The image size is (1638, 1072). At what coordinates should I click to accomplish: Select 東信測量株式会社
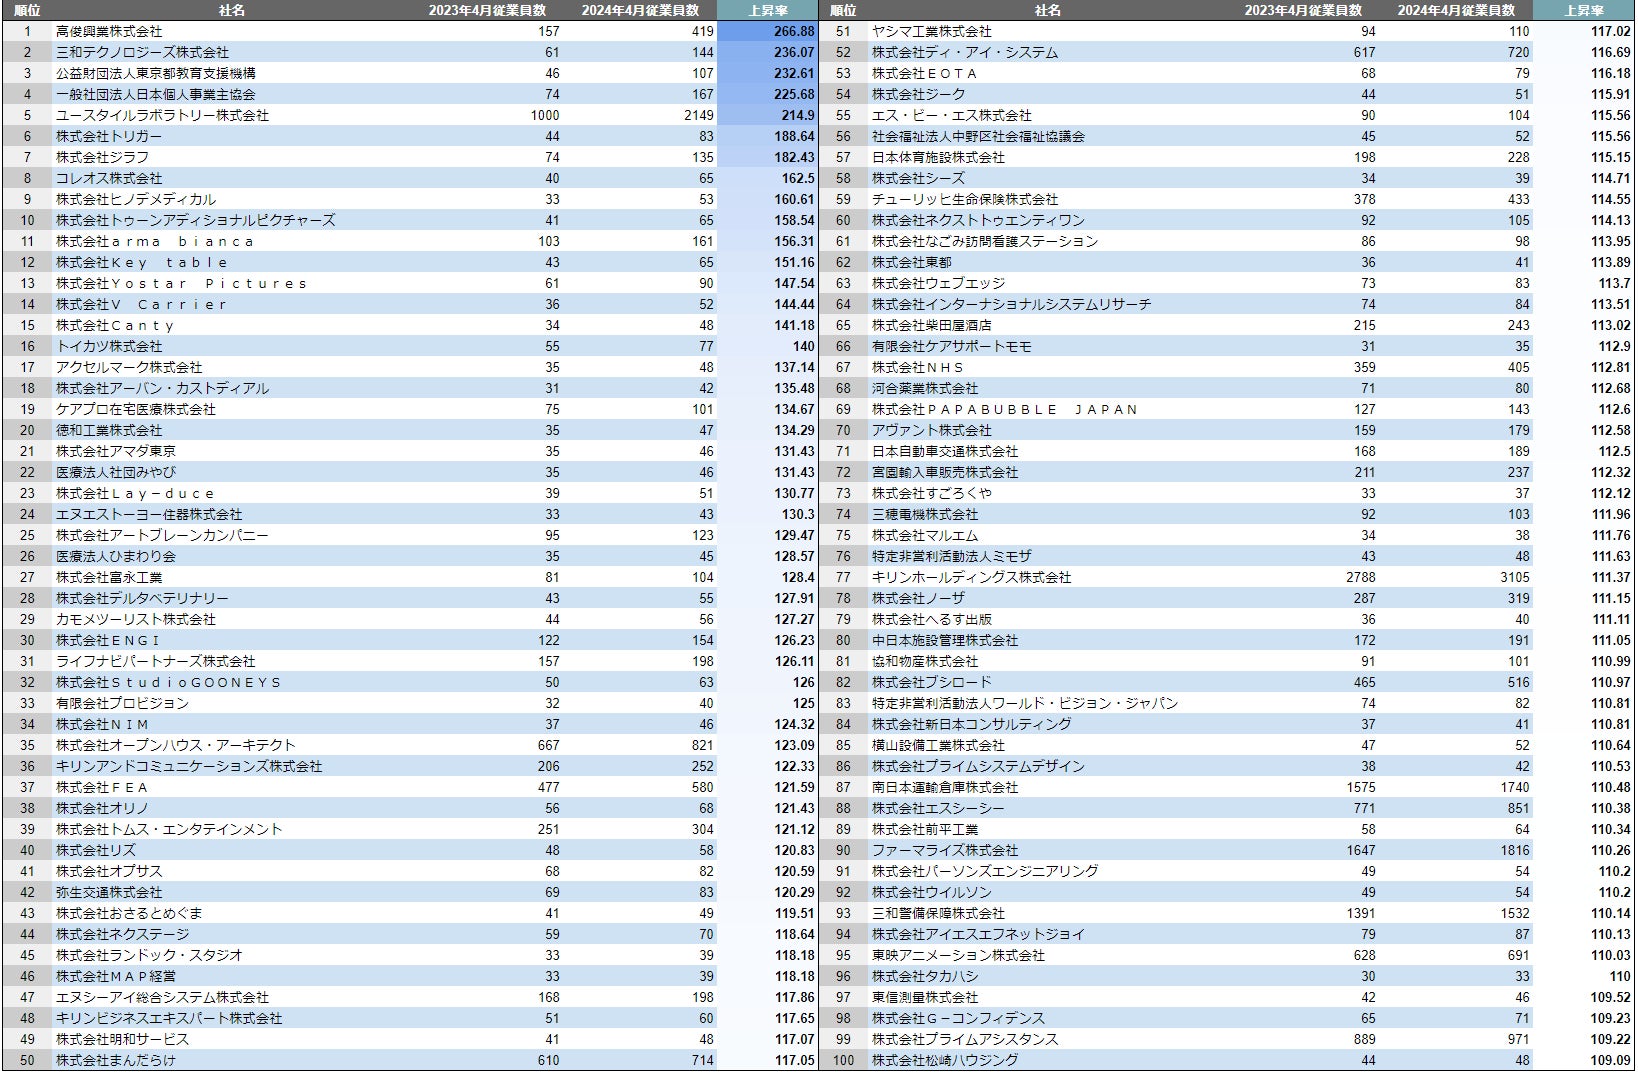[925, 997]
